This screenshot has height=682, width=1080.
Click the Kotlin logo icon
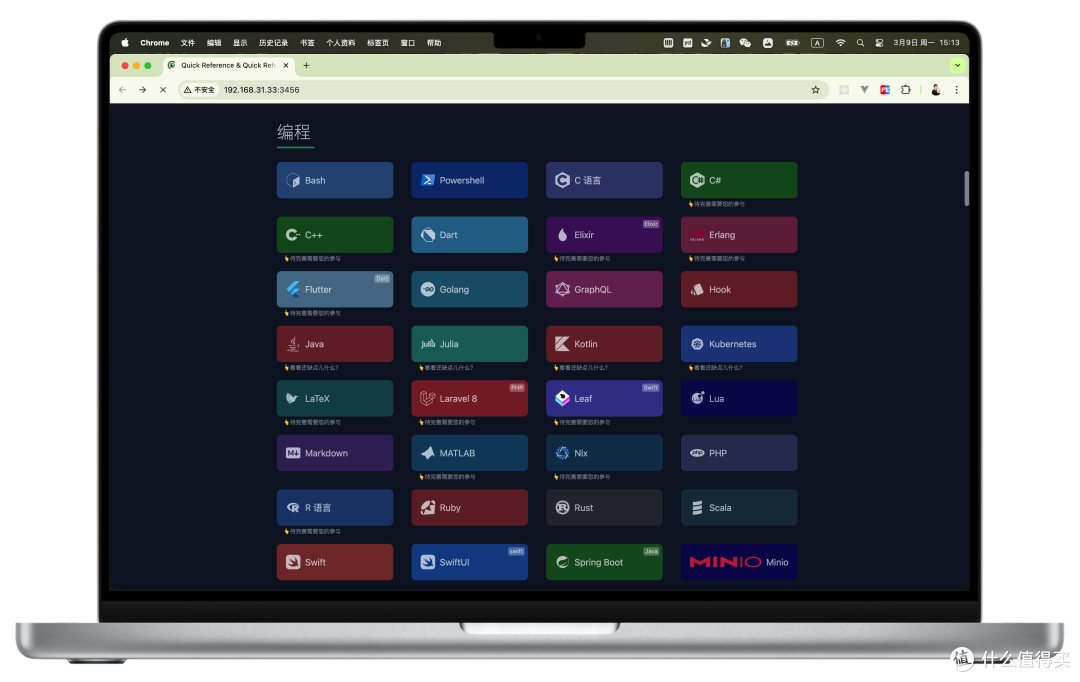(x=562, y=344)
